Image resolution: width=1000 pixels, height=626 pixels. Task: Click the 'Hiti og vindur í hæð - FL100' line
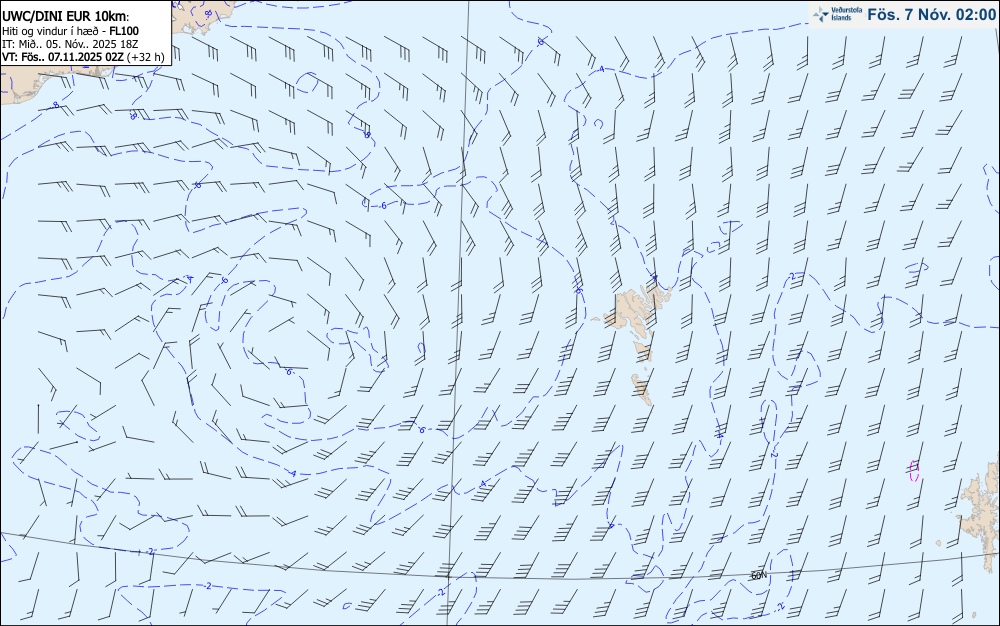tap(70, 31)
